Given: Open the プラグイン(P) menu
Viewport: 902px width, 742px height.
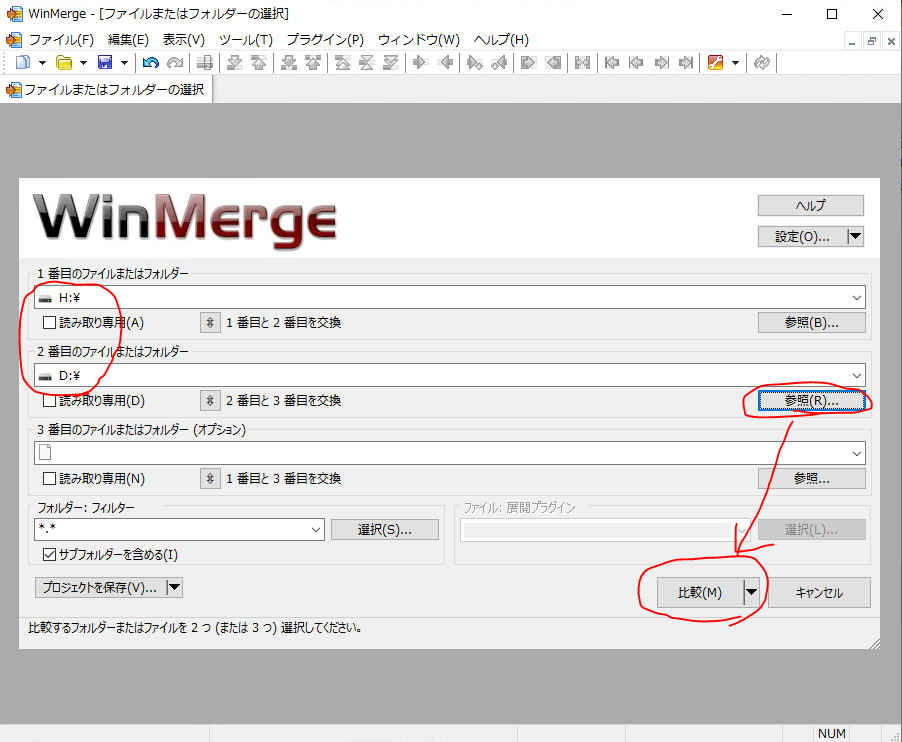Looking at the screenshot, I should tap(325, 40).
